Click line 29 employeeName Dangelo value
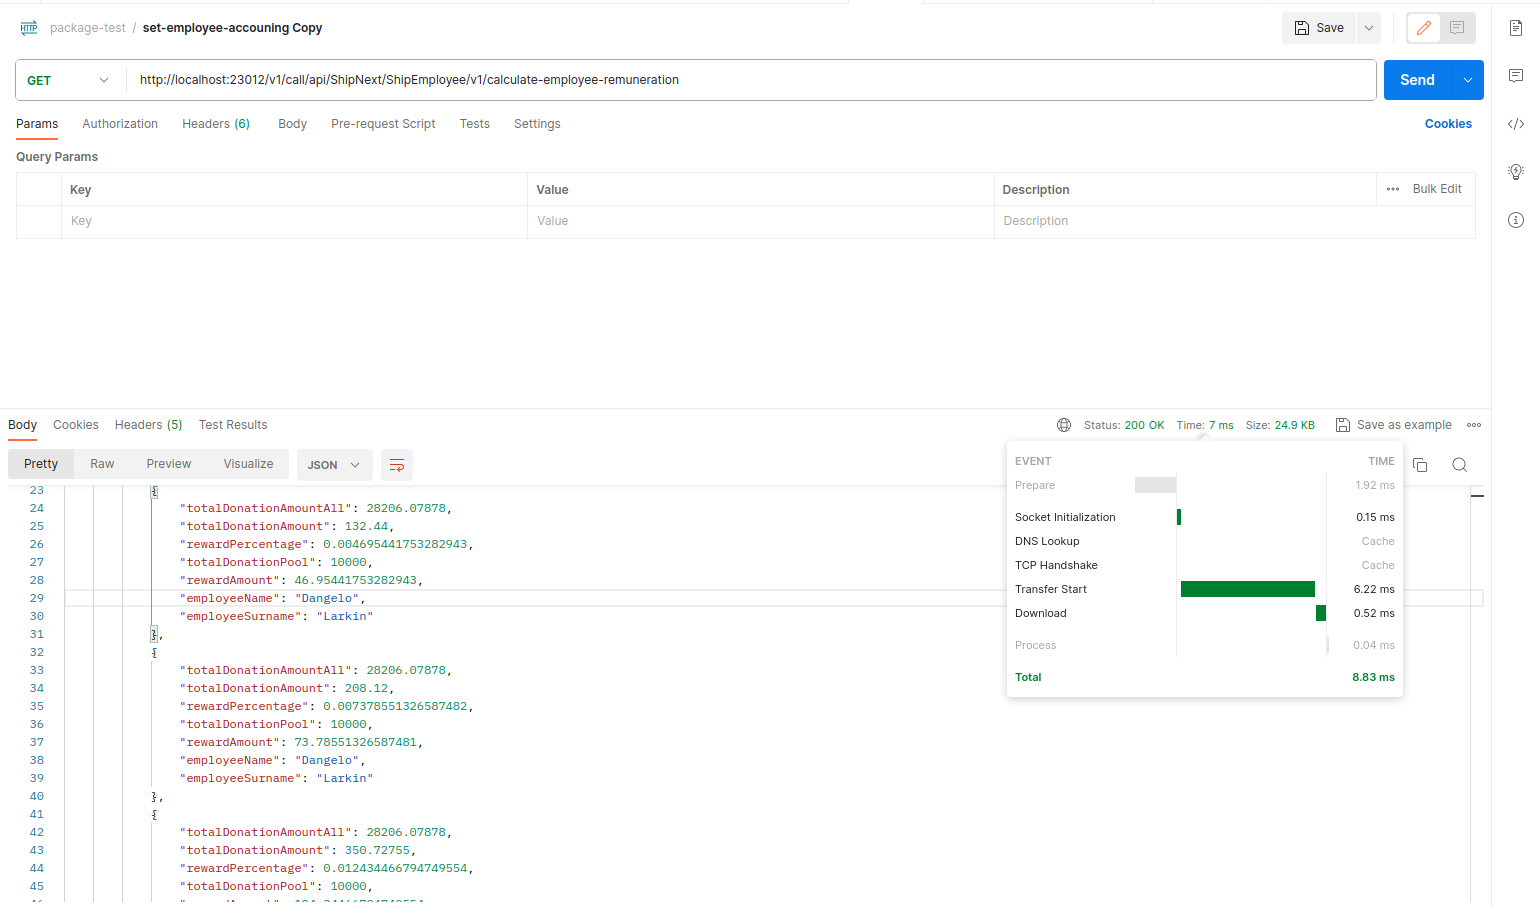Viewport: 1540px width, 908px height. coord(327,599)
